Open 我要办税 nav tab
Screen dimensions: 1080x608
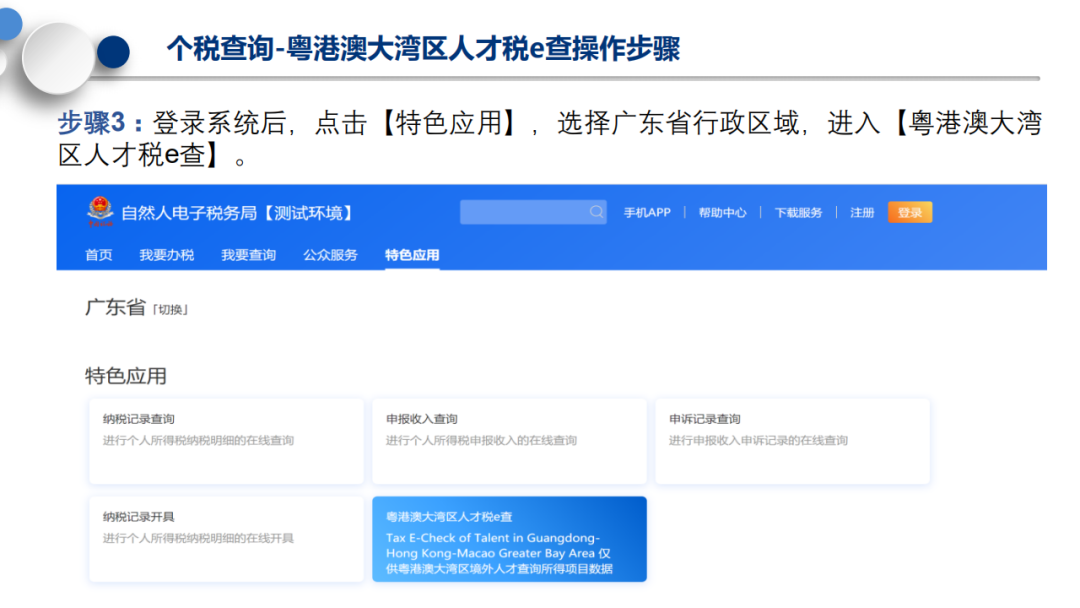pyautogui.click(x=167, y=255)
